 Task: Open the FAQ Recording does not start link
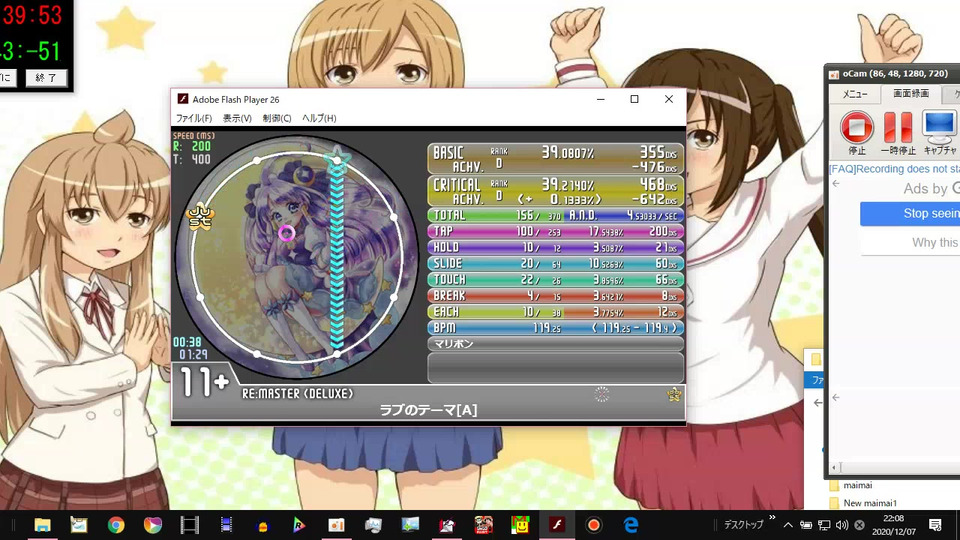894,169
